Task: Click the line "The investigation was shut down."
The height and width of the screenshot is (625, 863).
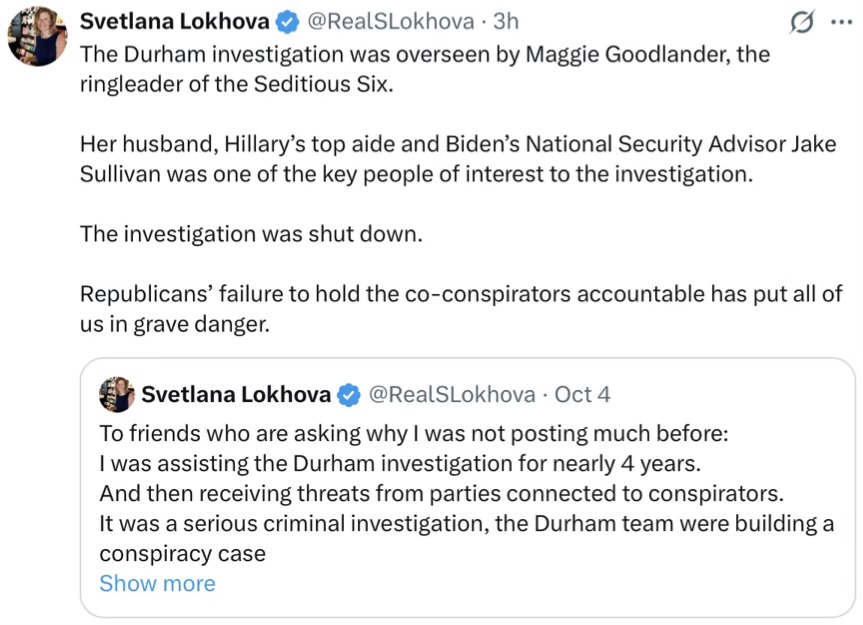Action: (x=251, y=234)
